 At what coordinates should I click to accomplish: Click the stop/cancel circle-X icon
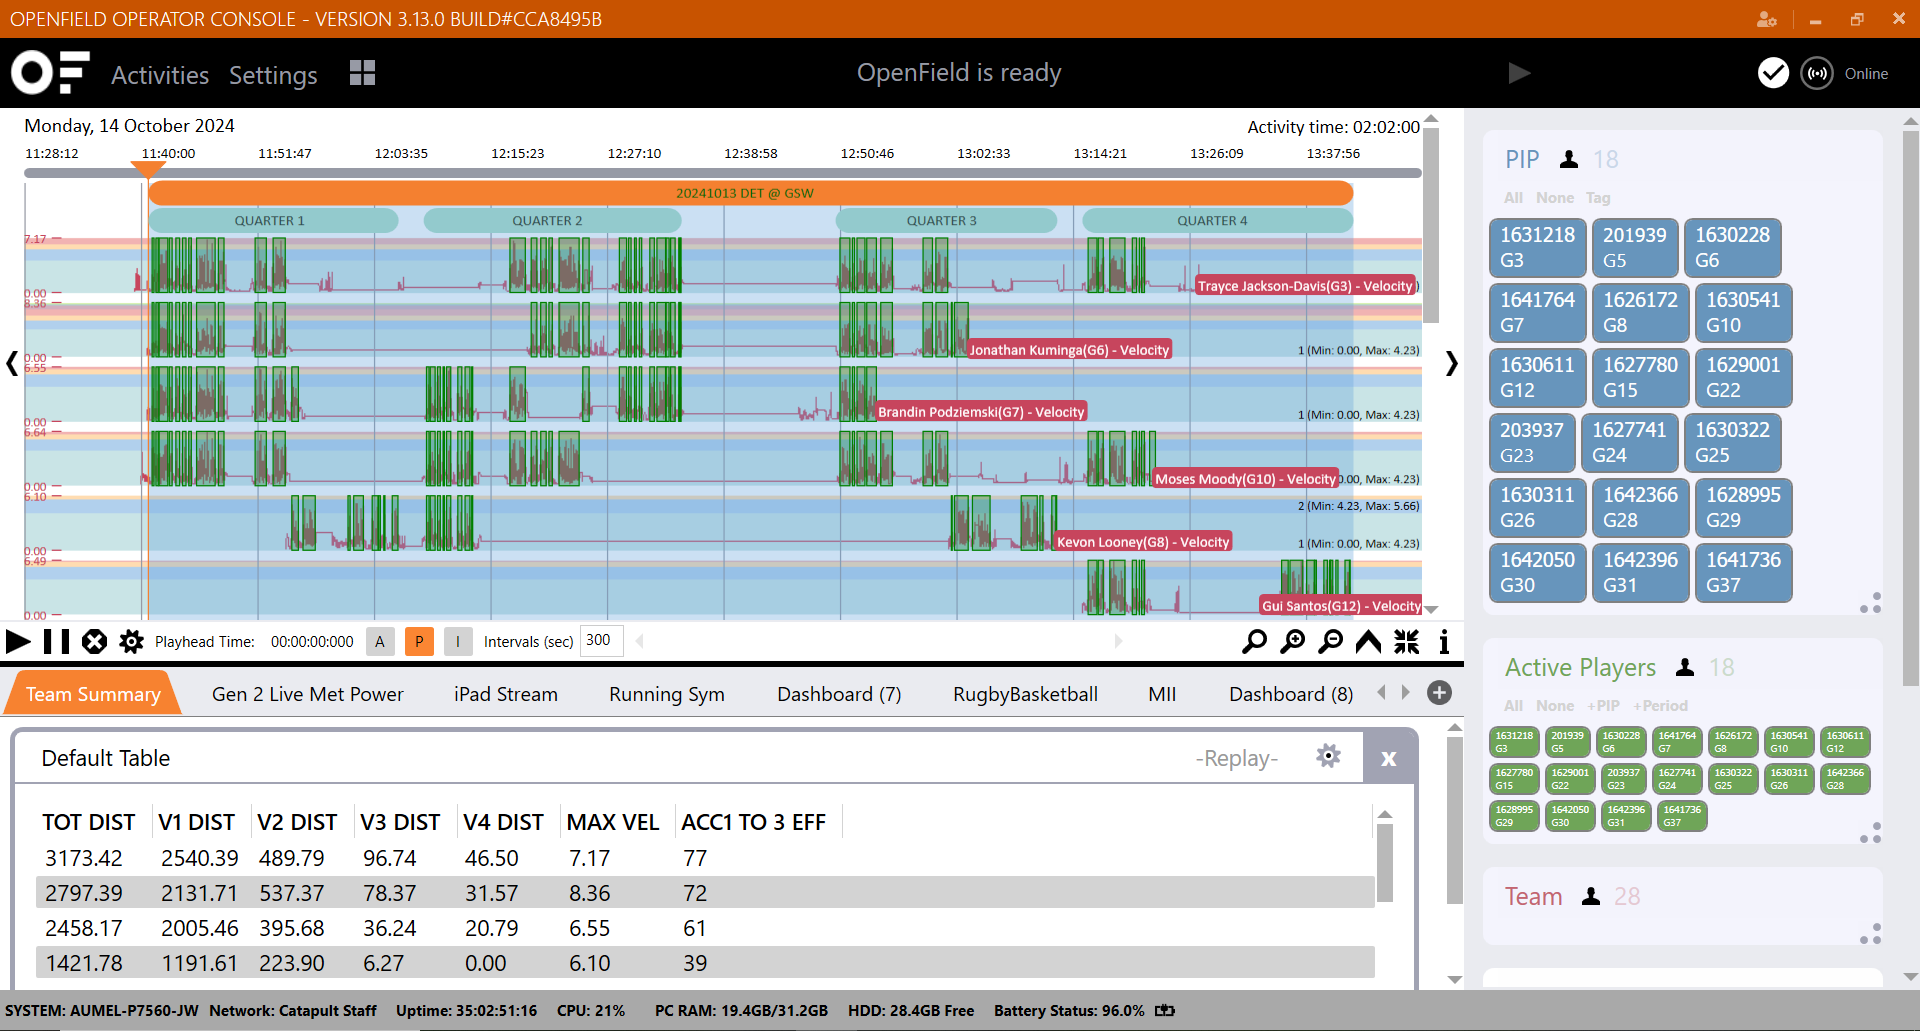coord(94,641)
